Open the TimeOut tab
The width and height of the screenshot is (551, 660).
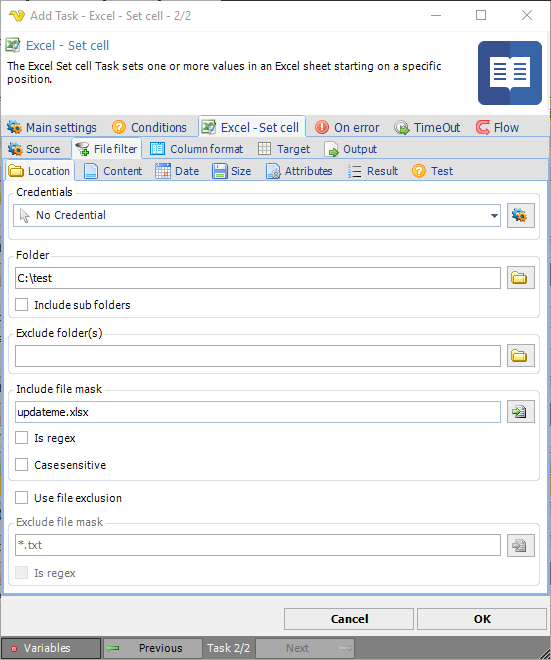tap(428, 127)
